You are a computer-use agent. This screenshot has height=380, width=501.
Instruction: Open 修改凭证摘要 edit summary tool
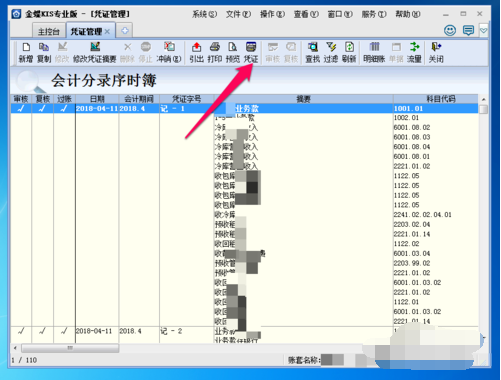95,53
